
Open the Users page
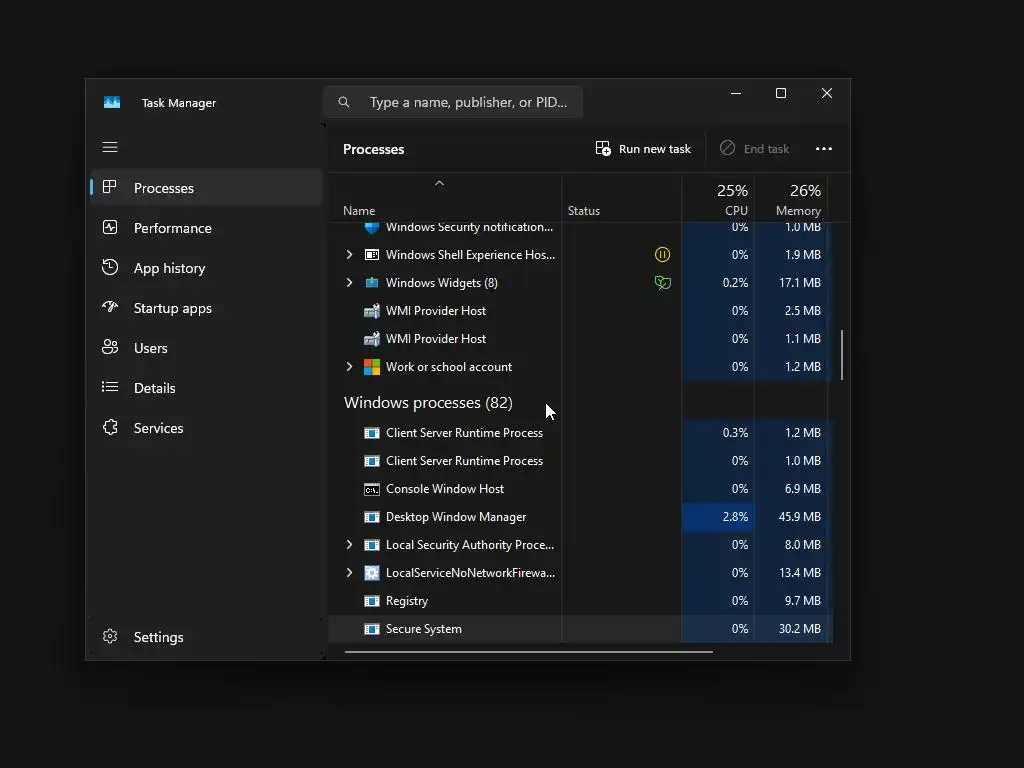(x=206, y=347)
